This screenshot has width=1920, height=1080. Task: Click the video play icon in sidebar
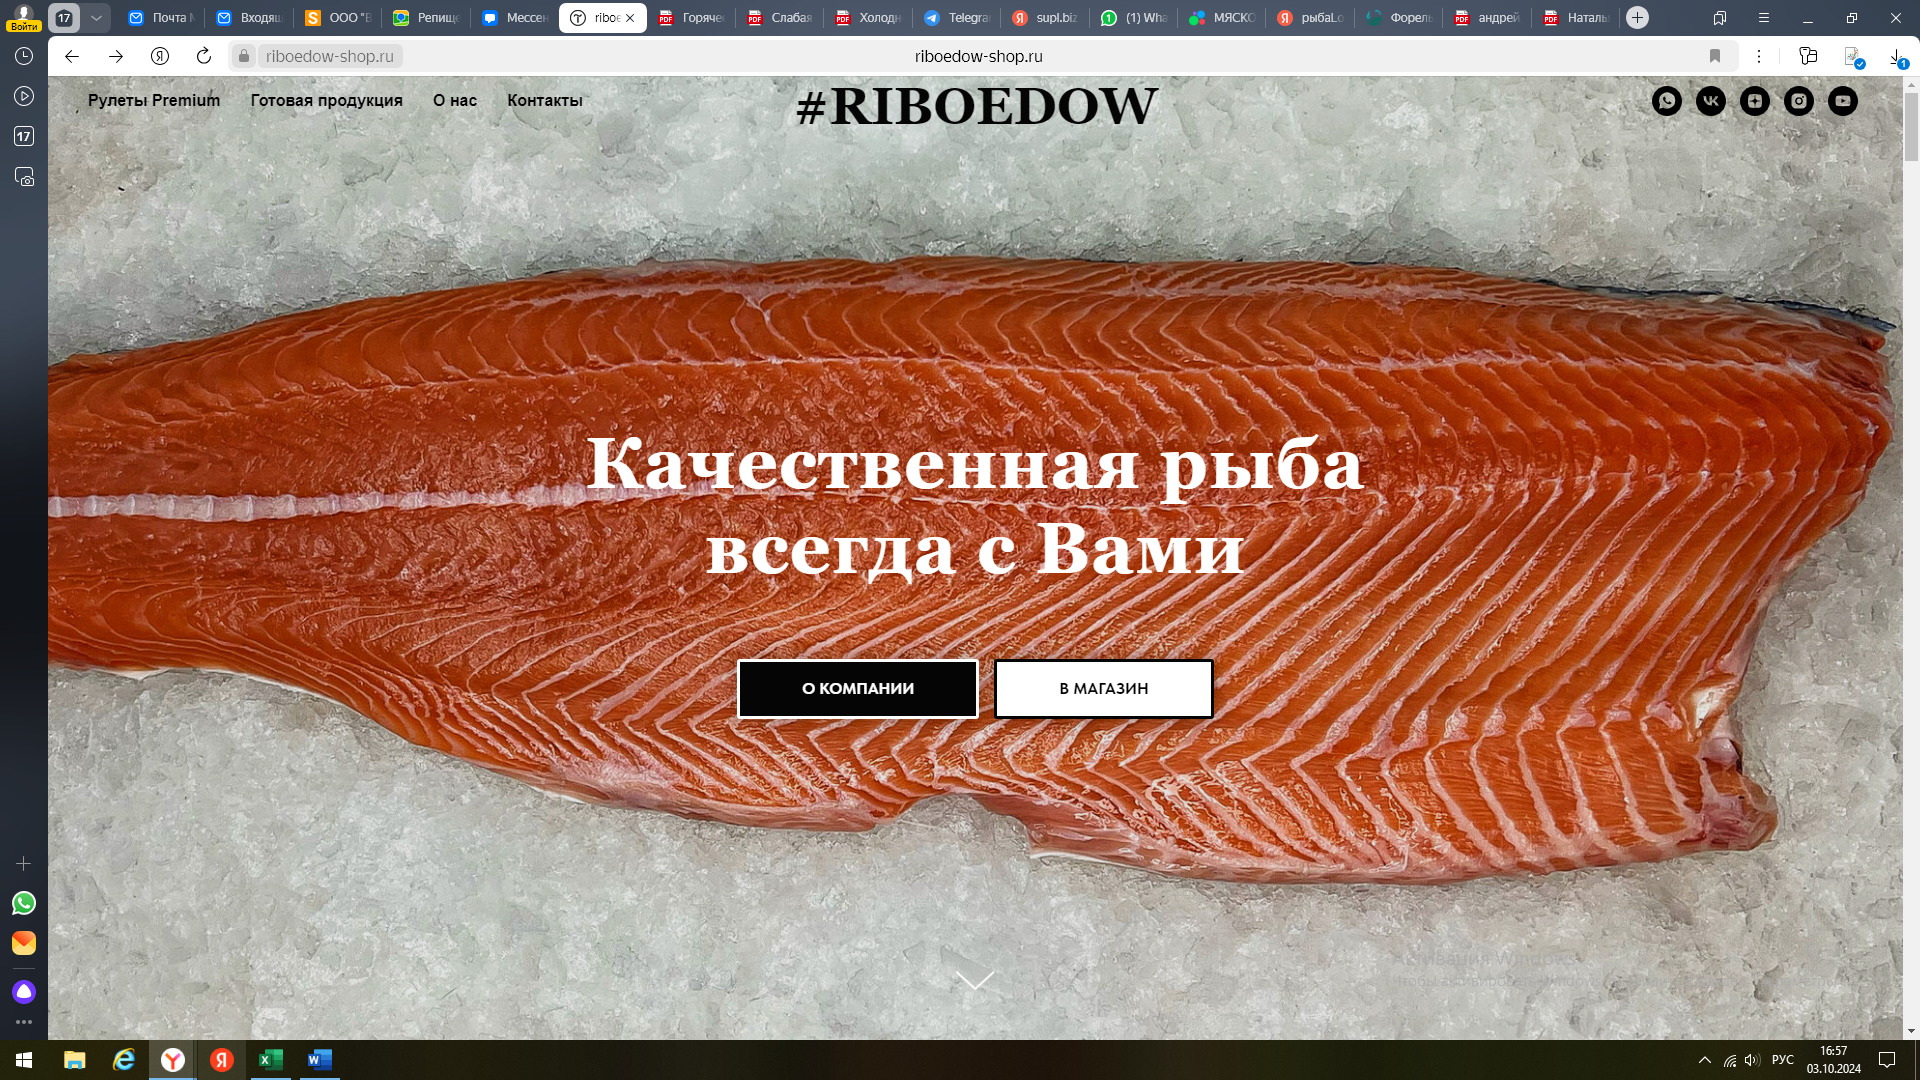(24, 96)
